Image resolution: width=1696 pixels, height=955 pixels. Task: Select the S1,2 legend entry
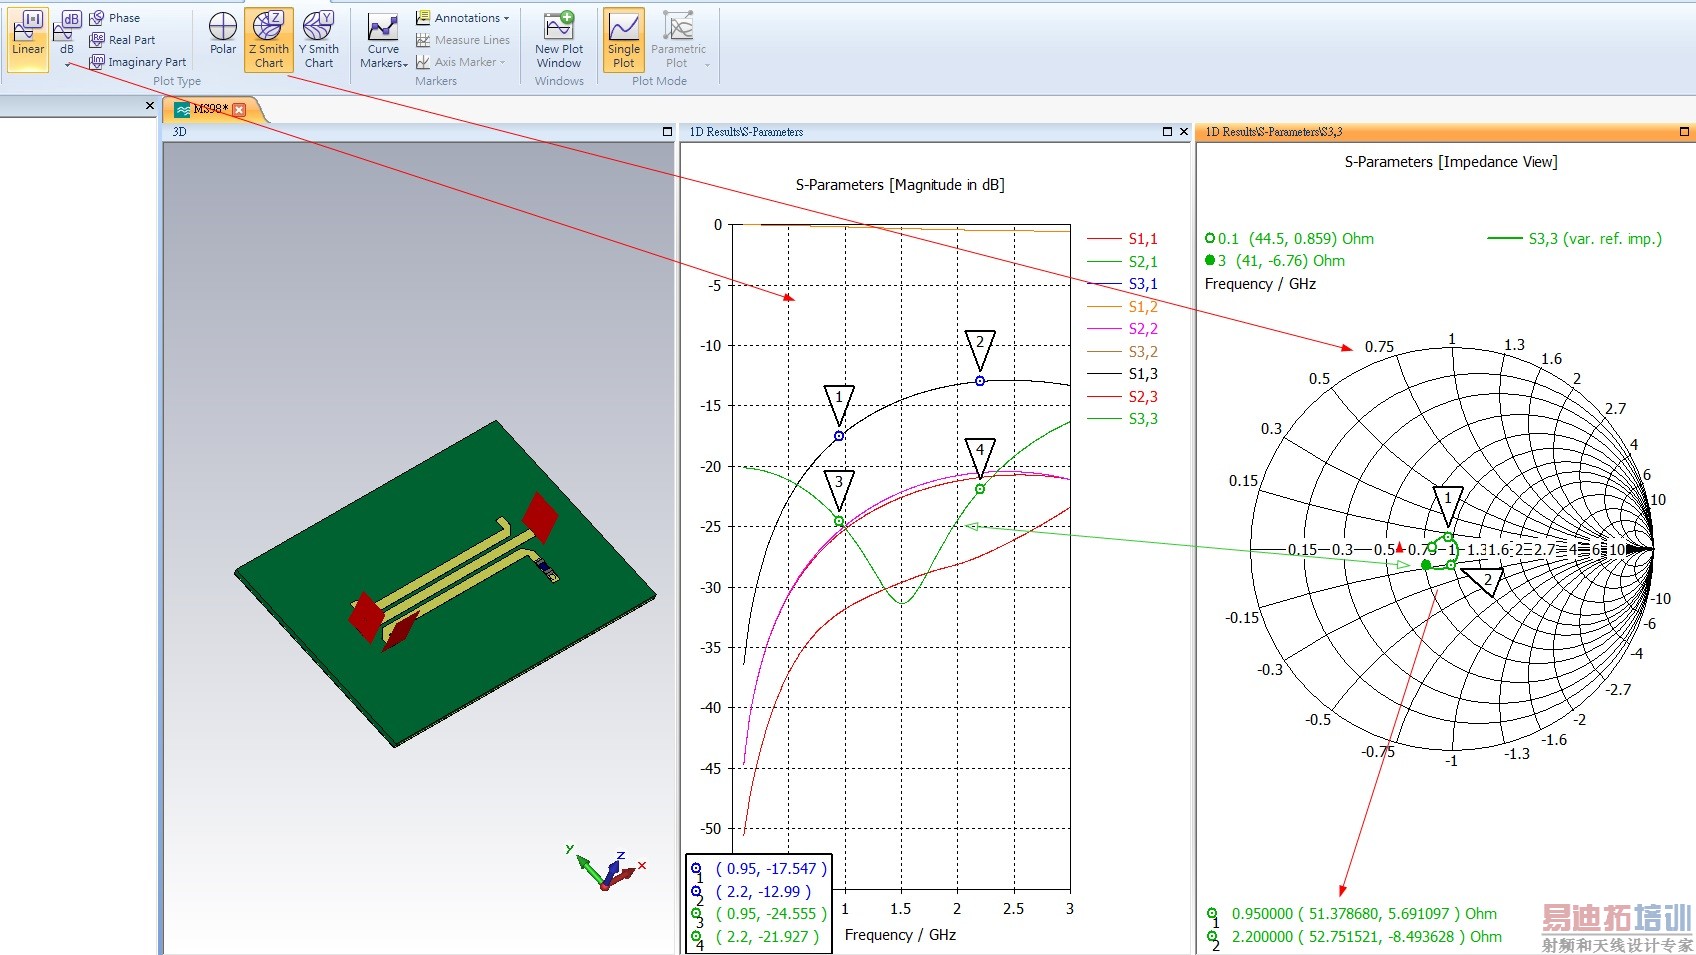tap(1123, 307)
